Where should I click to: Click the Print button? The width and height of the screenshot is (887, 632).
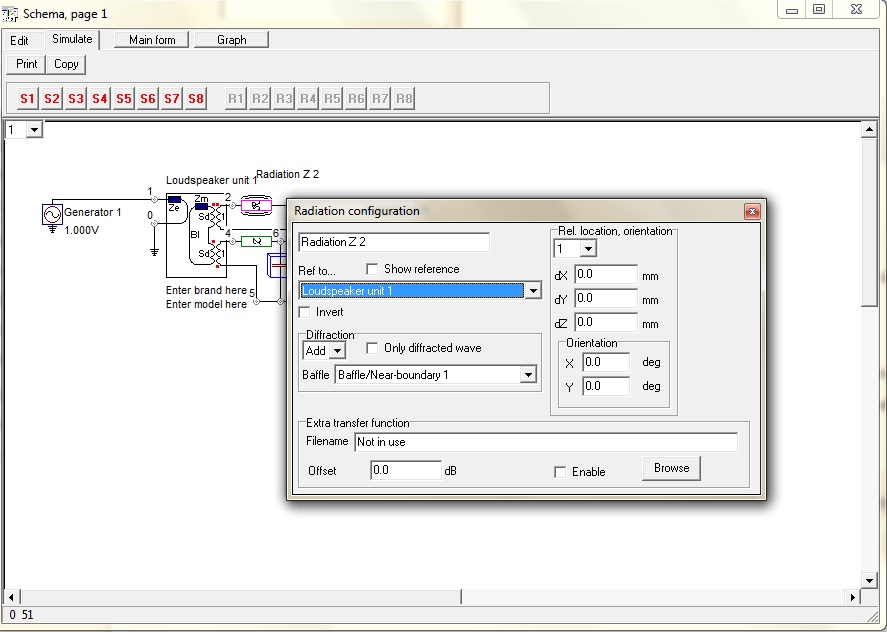(26, 64)
